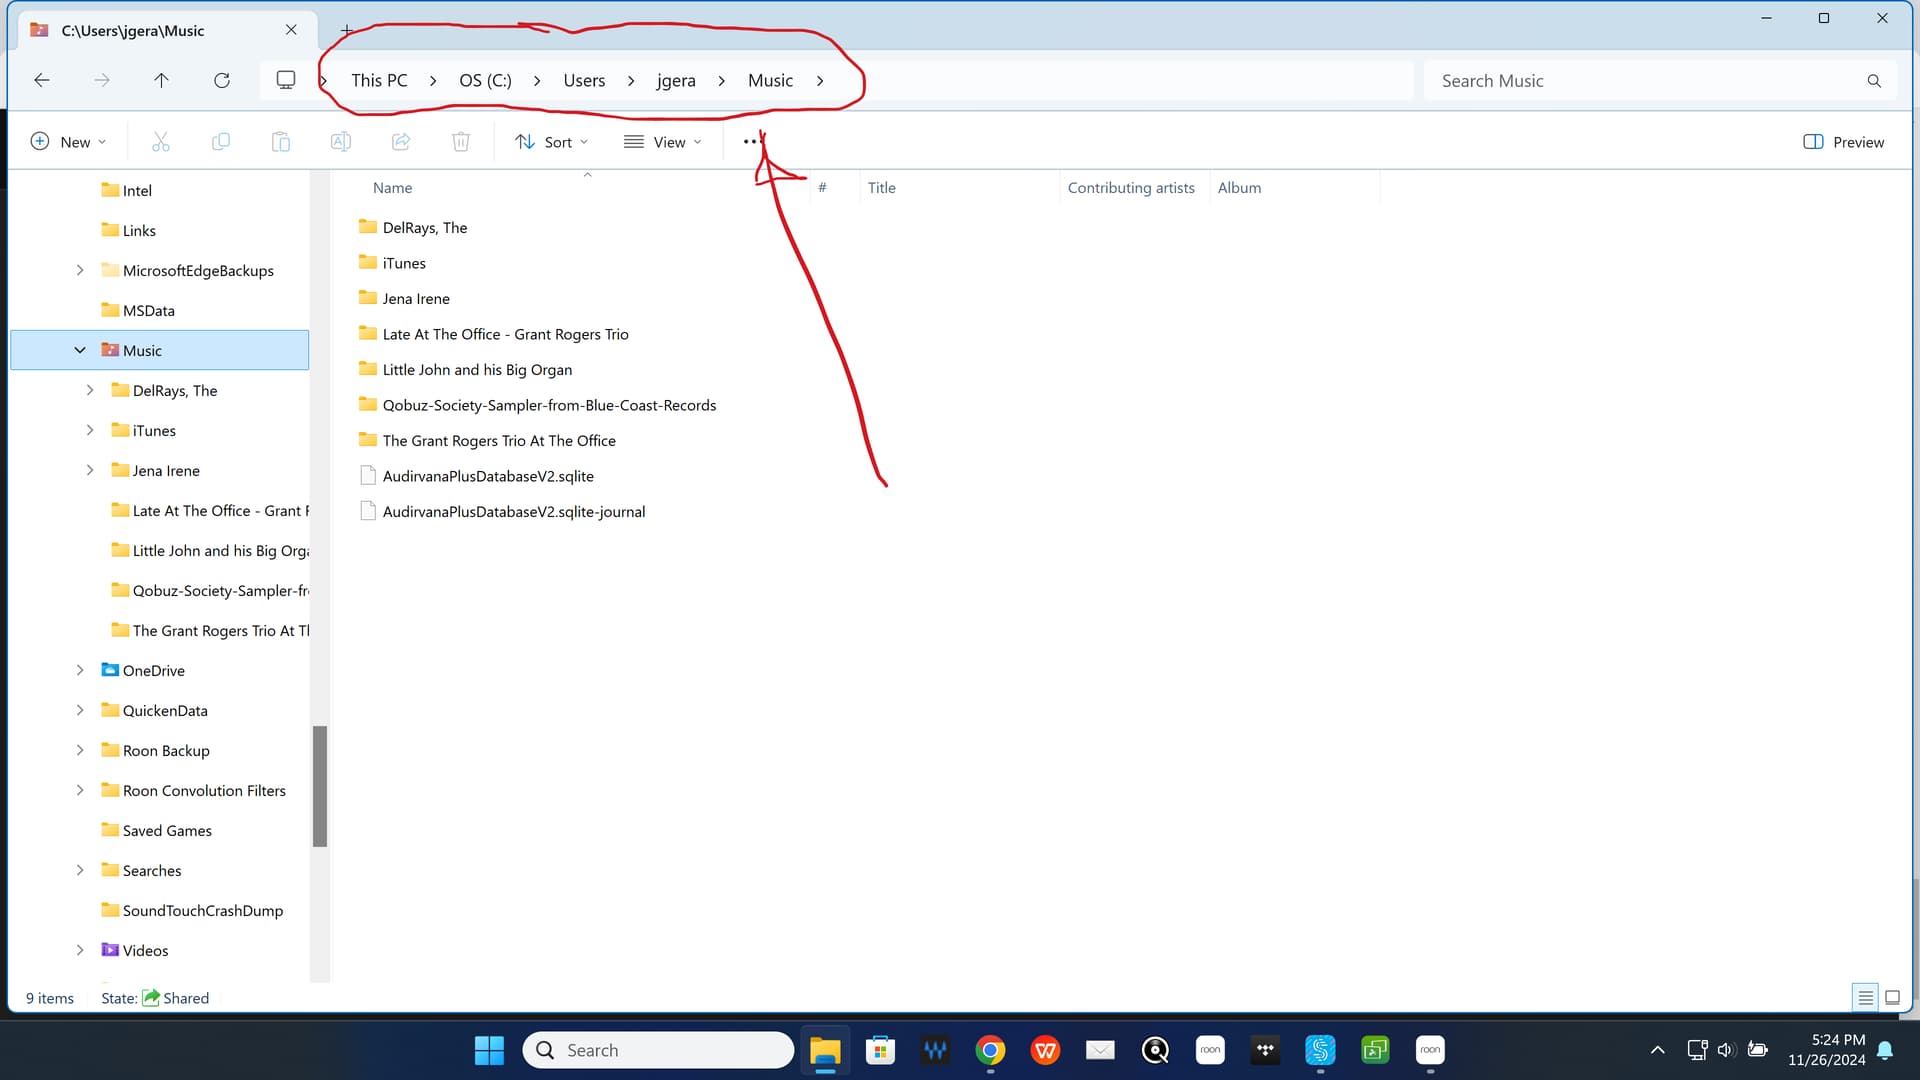Go back with the Back arrow
Image resolution: width=1920 pixels, height=1080 pixels.
click(41, 80)
